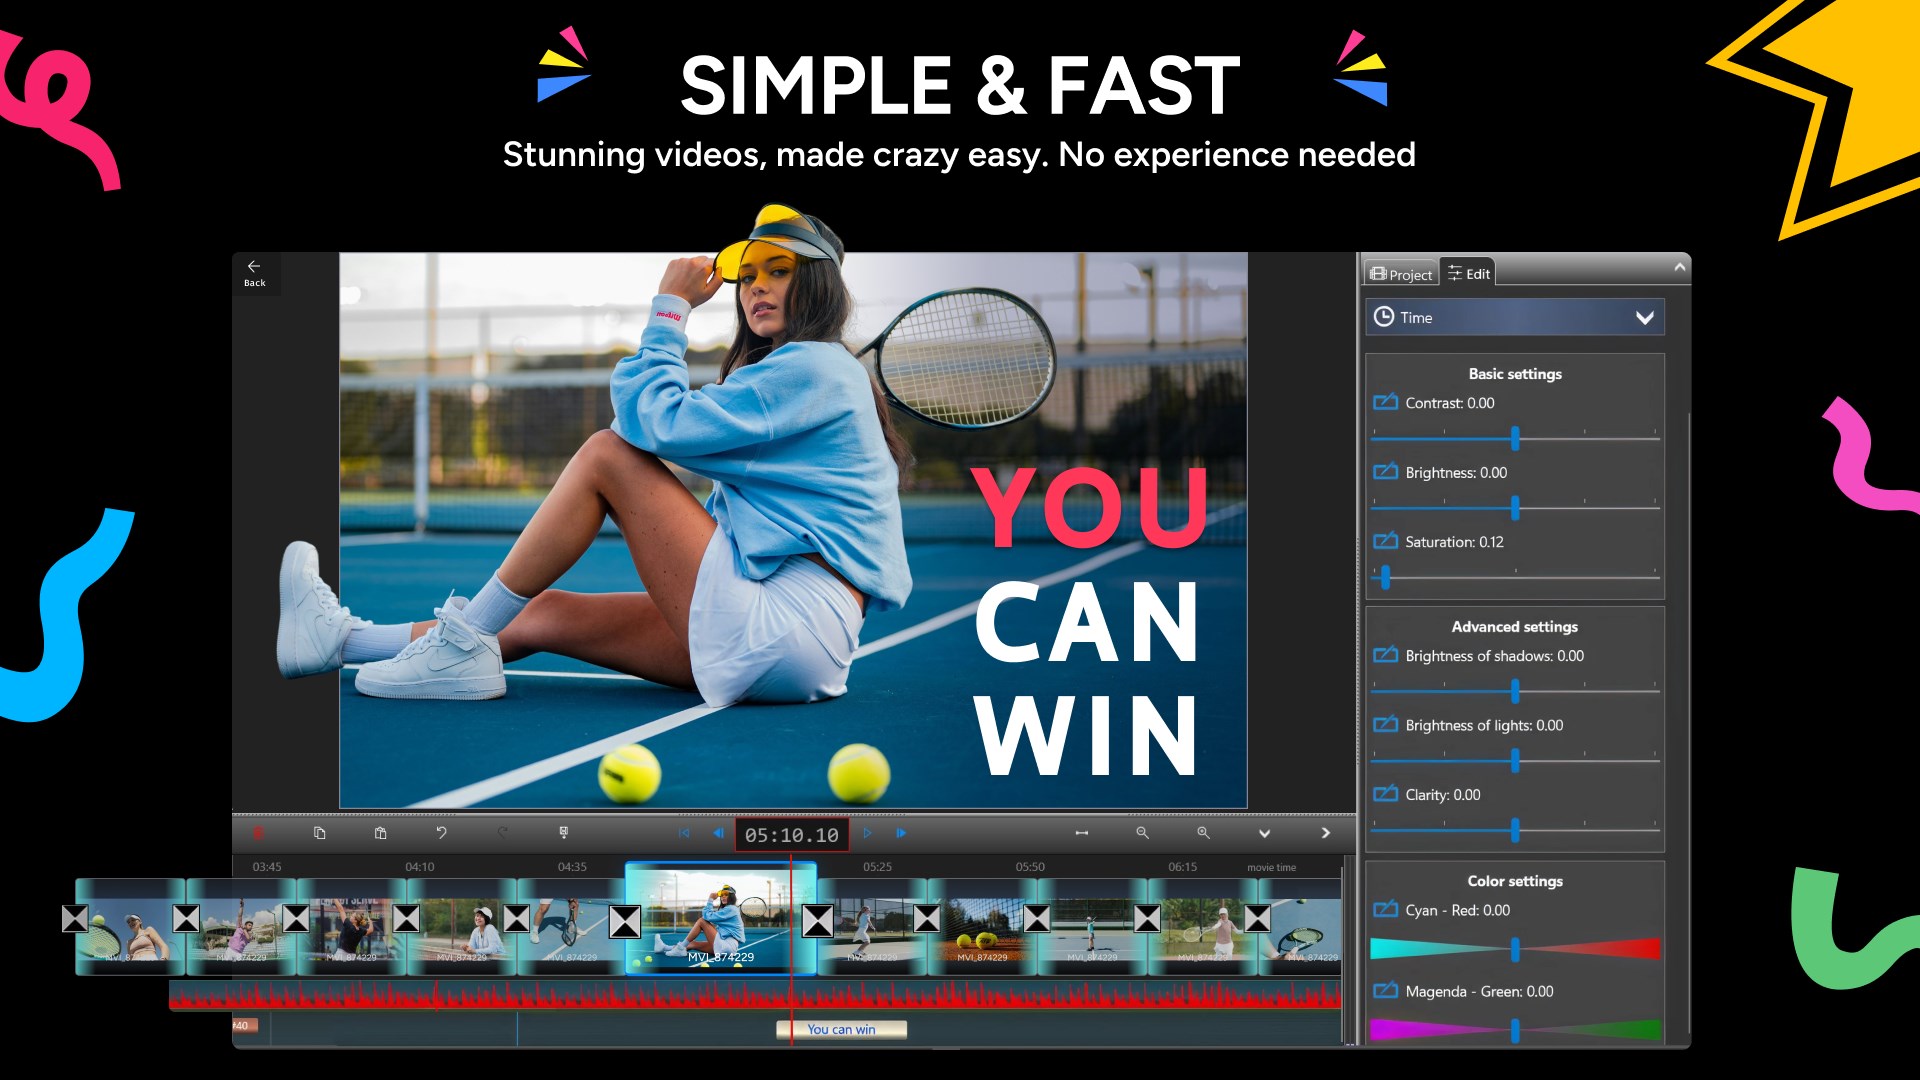This screenshot has width=1920, height=1080.
Task: Click the copy icon in the timeline toolbar
Action: pos(320,833)
